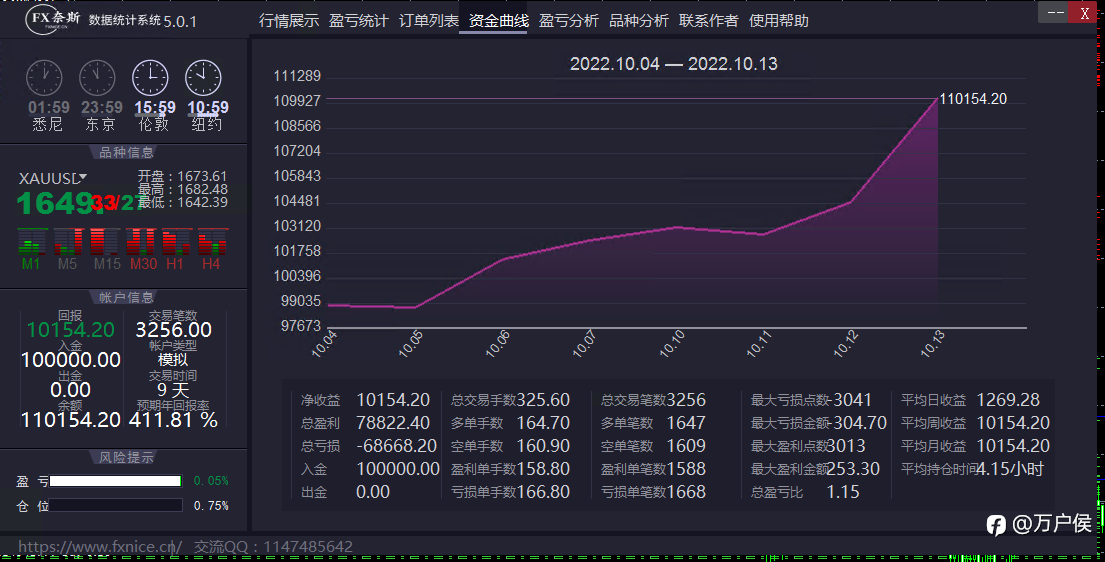Click the 交易笔数 value 3256.00
Viewport: 1105px width, 562px height.
173,330
